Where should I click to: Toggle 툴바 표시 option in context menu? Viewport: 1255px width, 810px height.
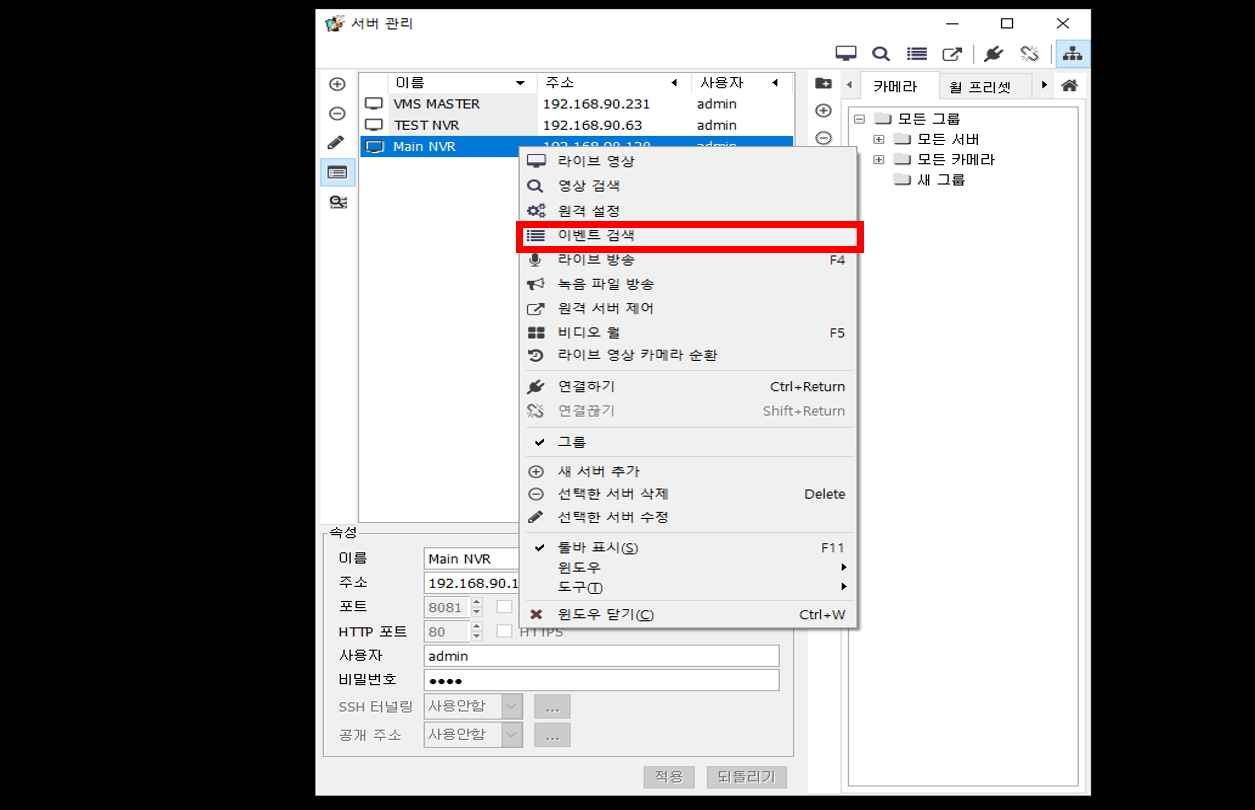(597, 548)
